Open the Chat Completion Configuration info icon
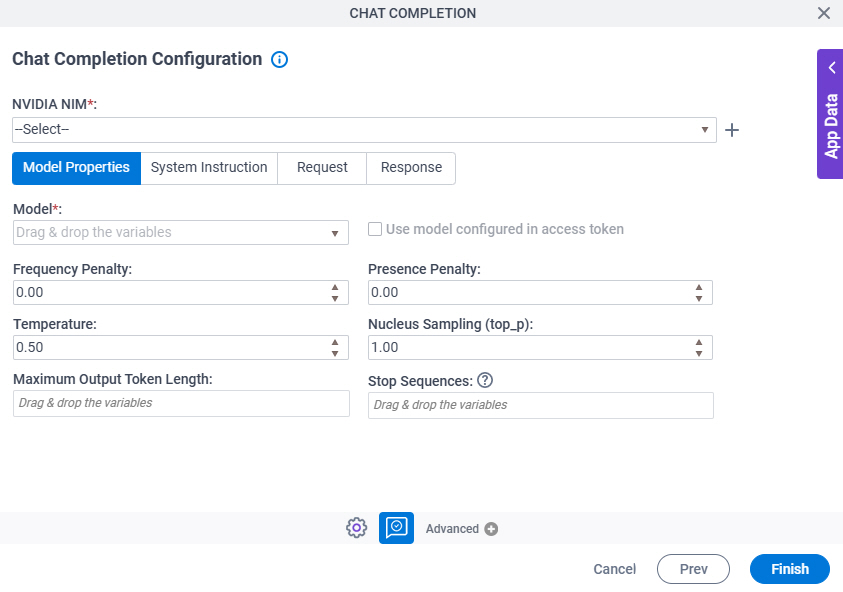Screen dimensions: 843x592 pyautogui.click(x=279, y=59)
